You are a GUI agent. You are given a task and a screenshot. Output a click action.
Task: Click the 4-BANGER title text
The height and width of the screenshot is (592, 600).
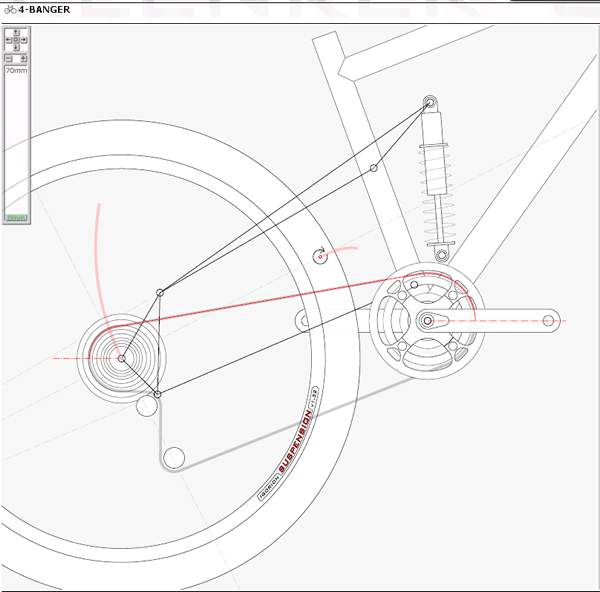(44, 10)
